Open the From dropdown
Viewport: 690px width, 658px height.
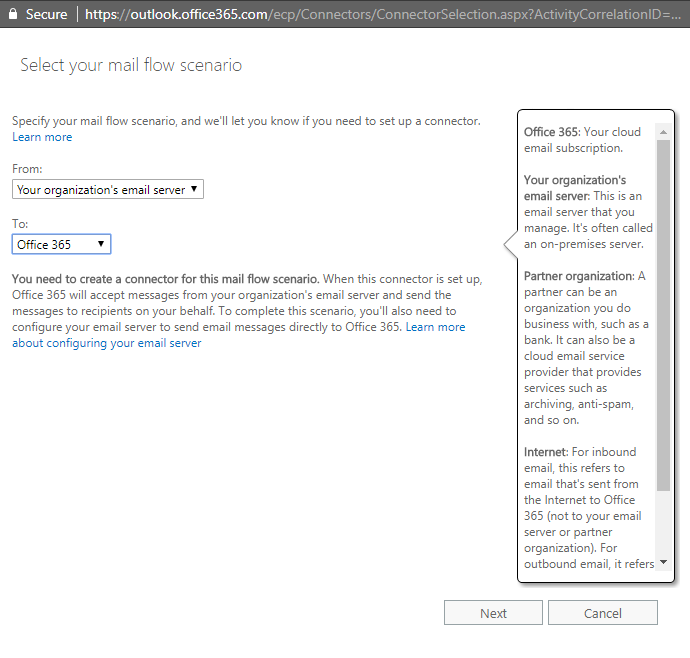[x=108, y=189]
